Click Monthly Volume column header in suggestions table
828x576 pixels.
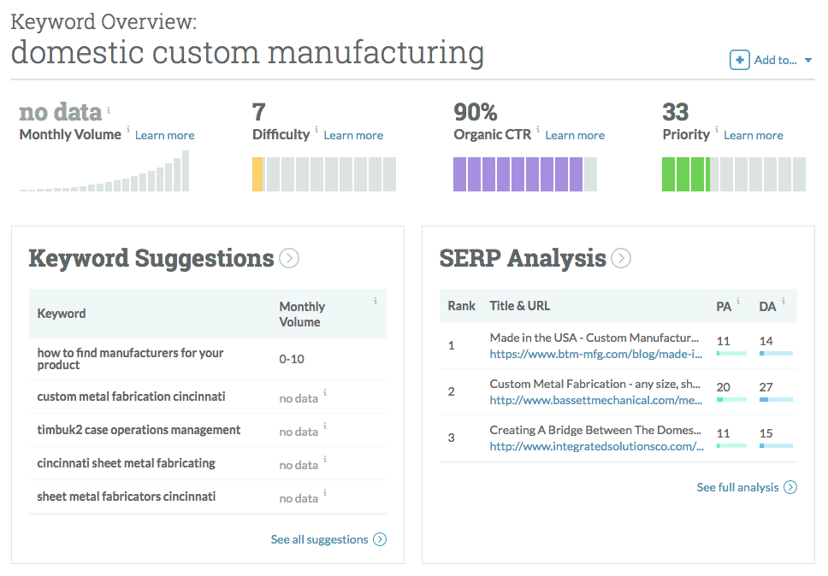(302, 314)
